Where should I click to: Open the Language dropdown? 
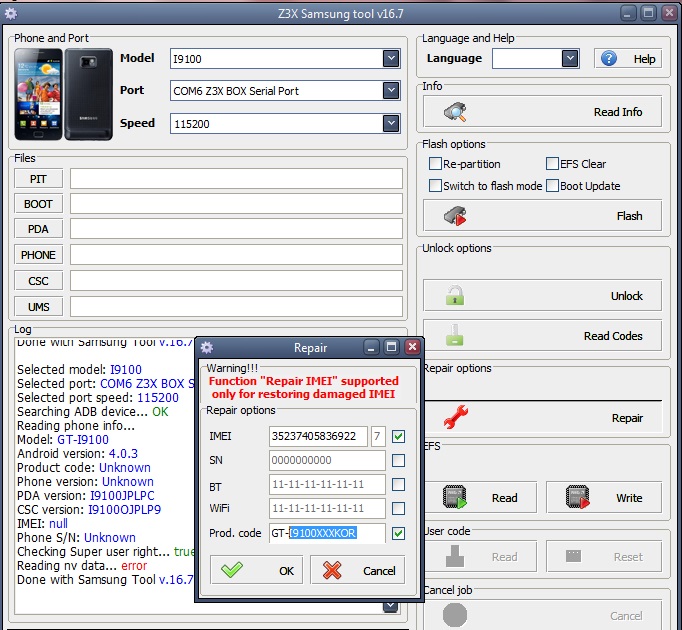click(x=570, y=58)
